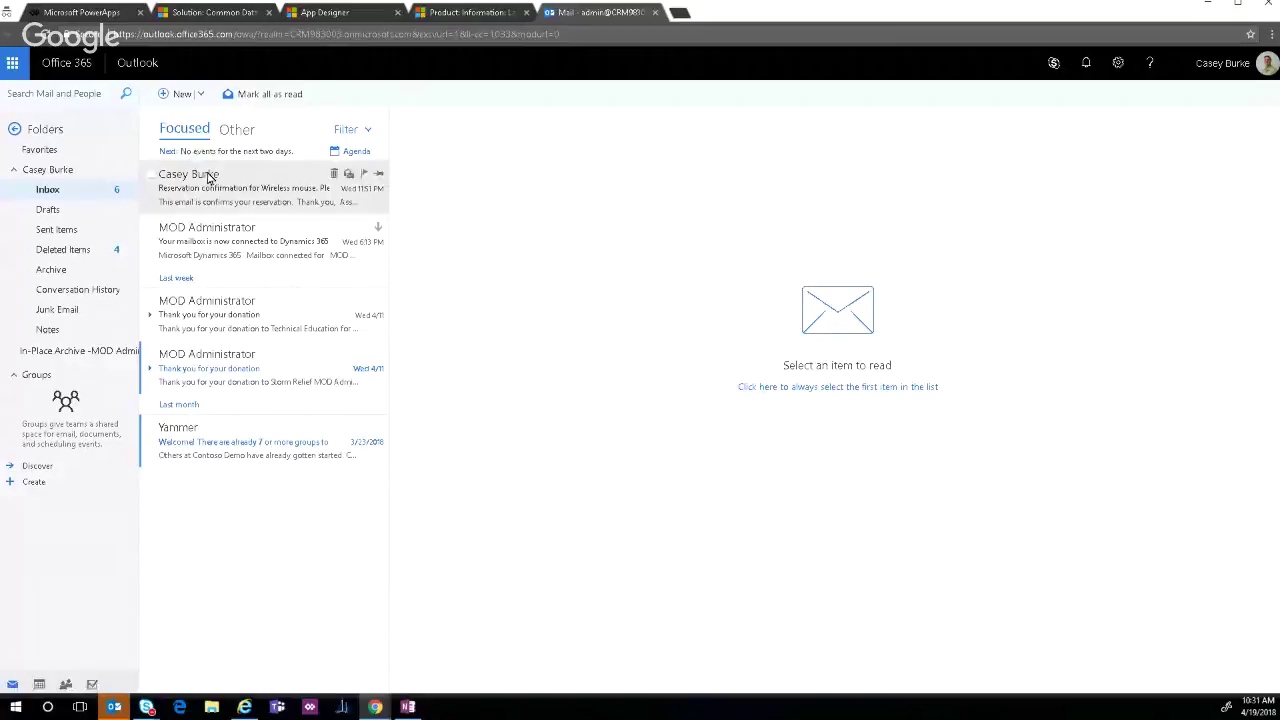Select Favorites in the folder pane
This screenshot has height=720, width=1280.
point(40,150)
